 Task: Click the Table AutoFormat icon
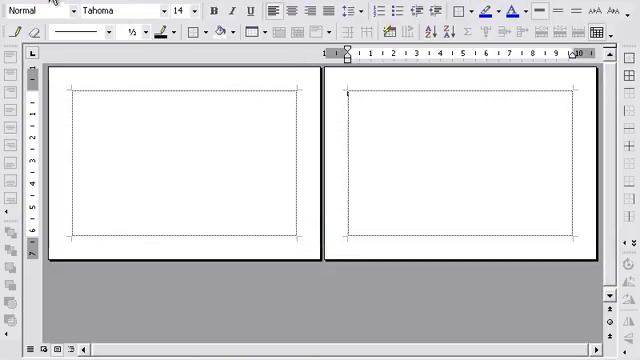(x=389, y=32)
